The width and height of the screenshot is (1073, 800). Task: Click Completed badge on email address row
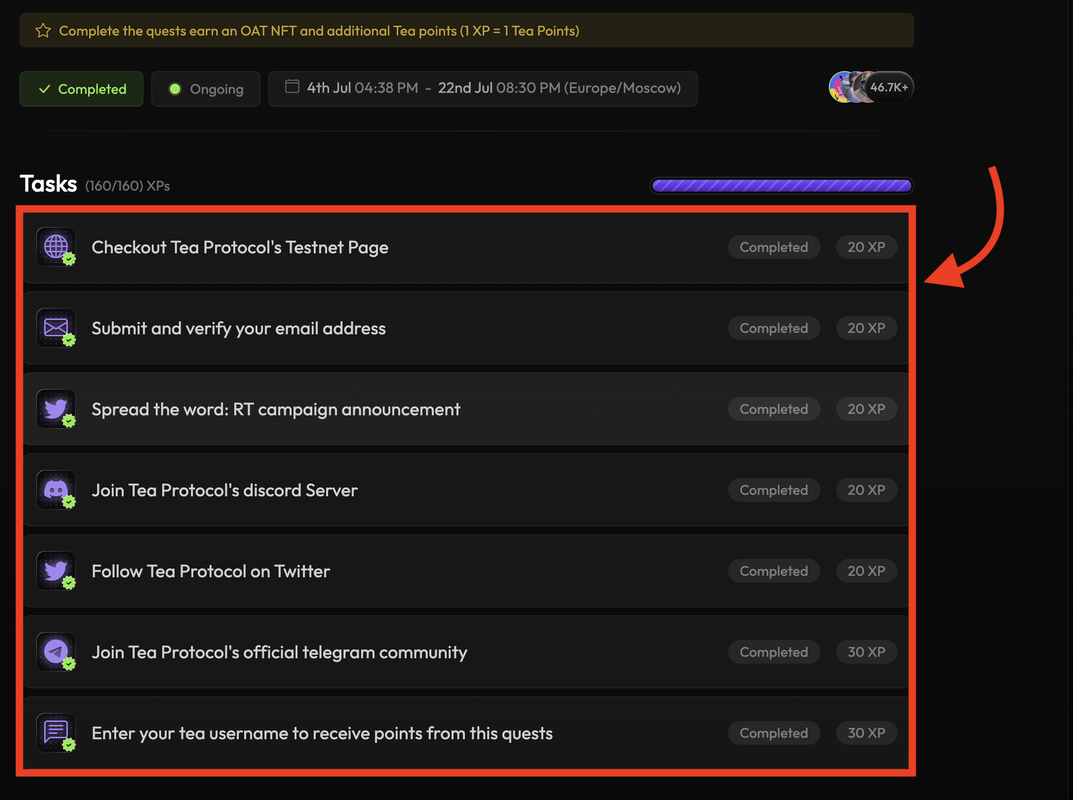pyautogui.click(x=774, y=328)
